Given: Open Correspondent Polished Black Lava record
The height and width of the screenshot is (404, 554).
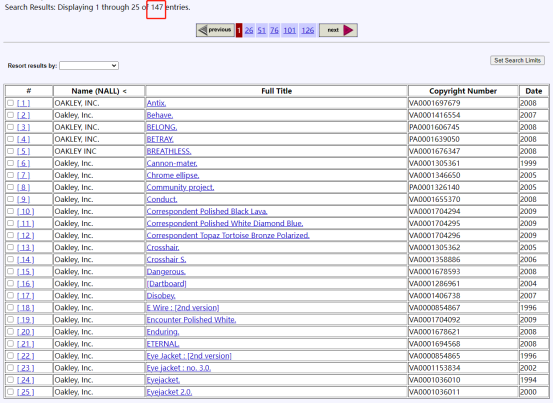Looking at the screenshot, I should pyautogui.click(x=207, y=211).
